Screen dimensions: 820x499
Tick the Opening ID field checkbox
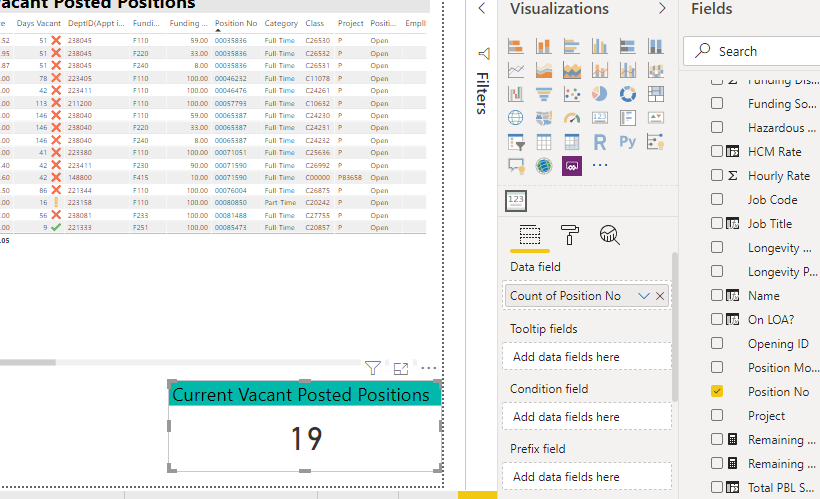(x=717, y=343)
